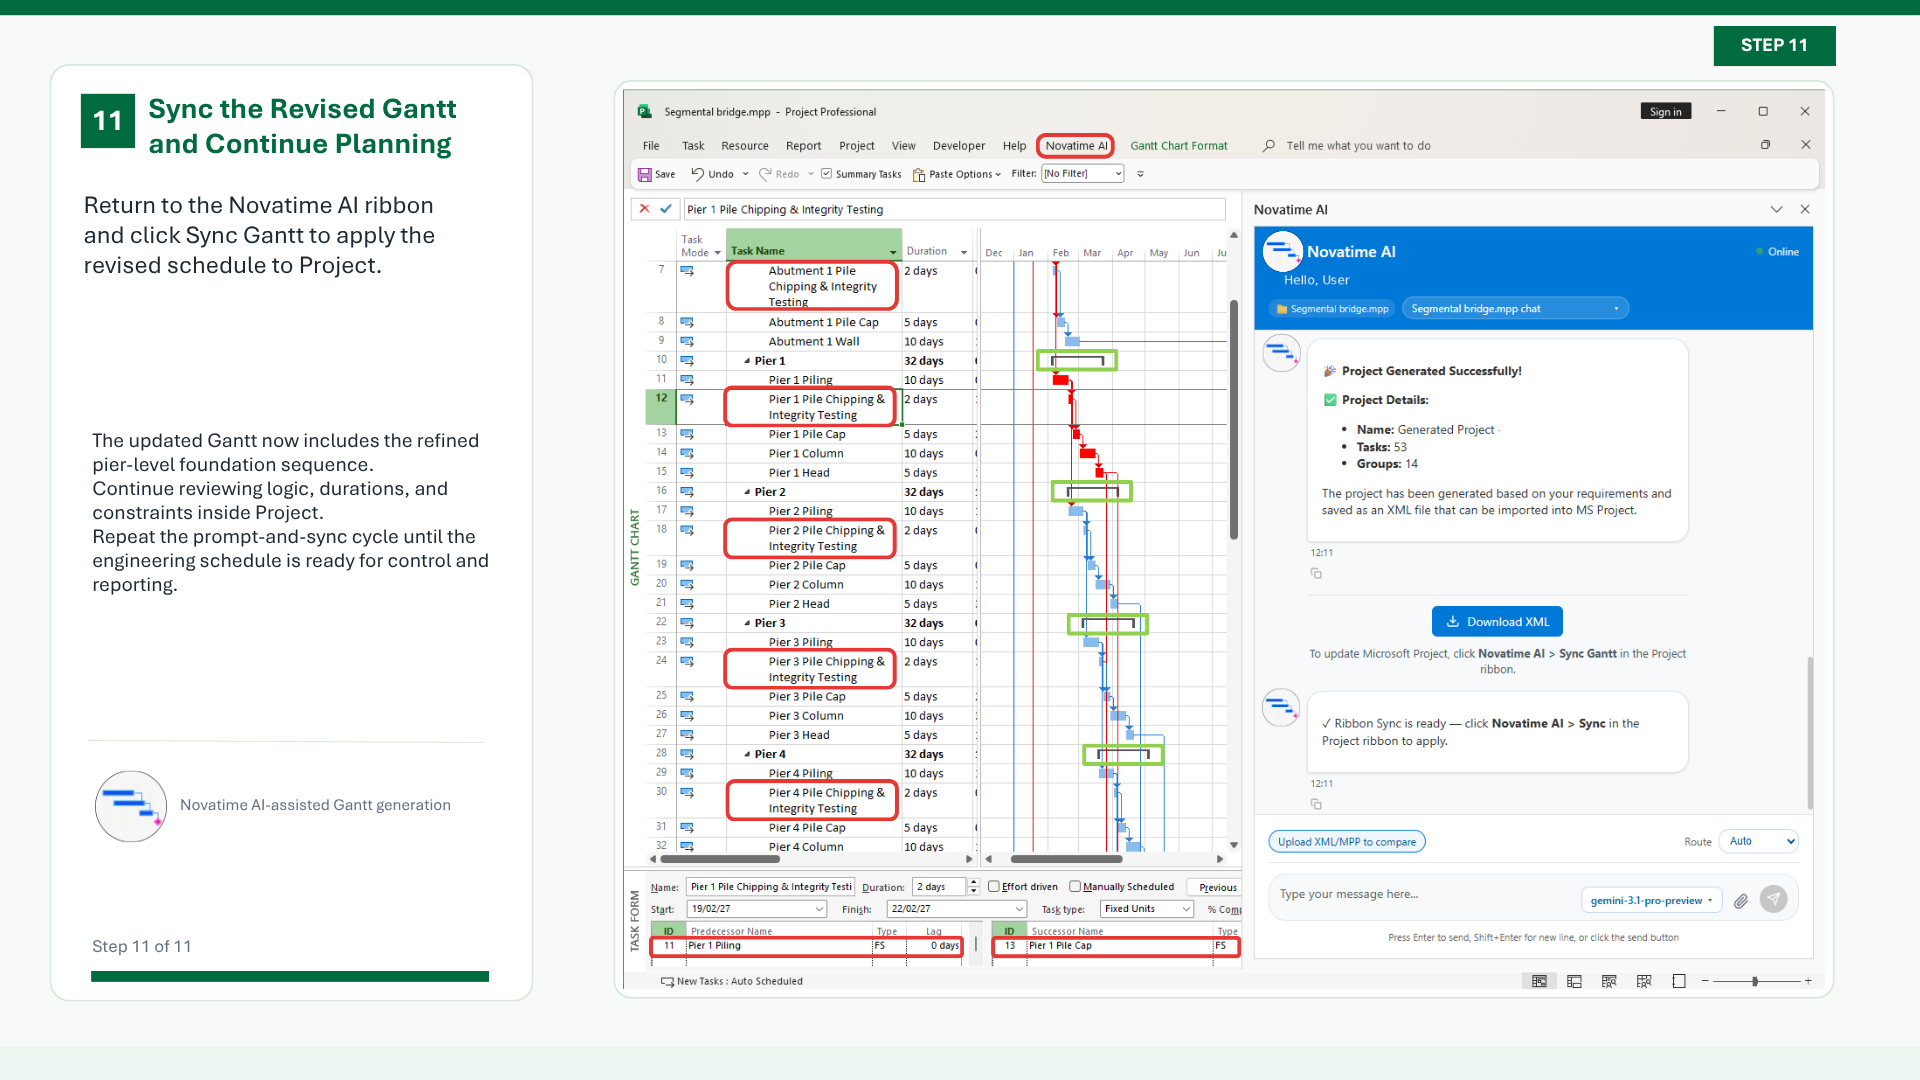Confirm the entry with the blue checkmark
Viewport: 1920px width, 1080px height.
point(666,209)
